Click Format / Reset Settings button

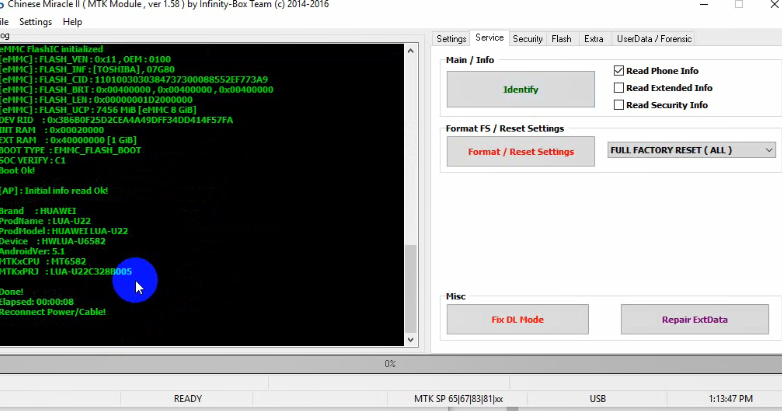[520, 152]
